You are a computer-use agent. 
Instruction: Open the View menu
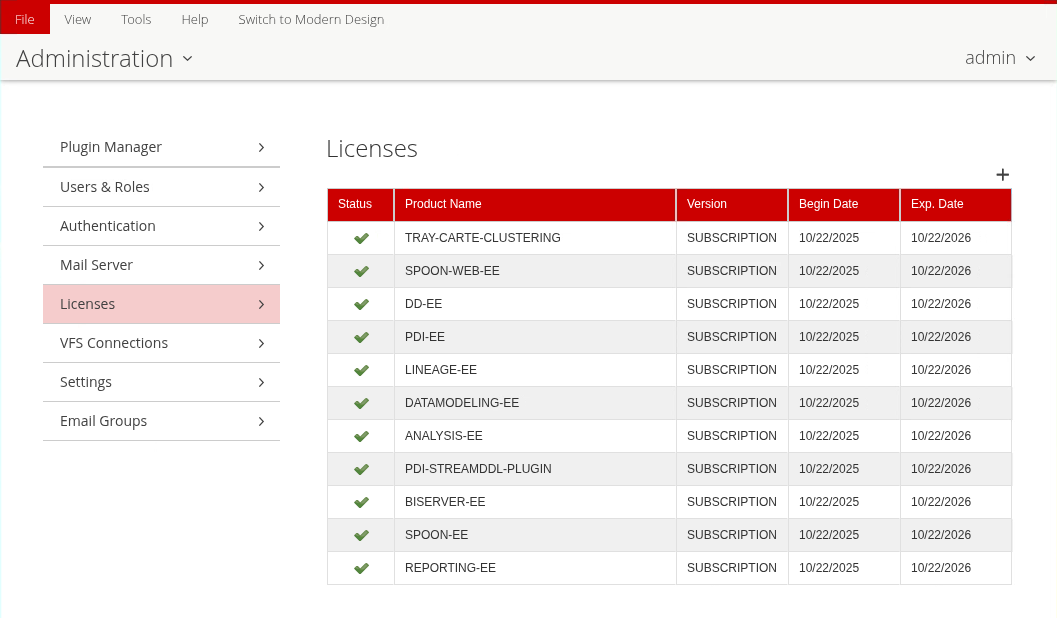(78, 19)
